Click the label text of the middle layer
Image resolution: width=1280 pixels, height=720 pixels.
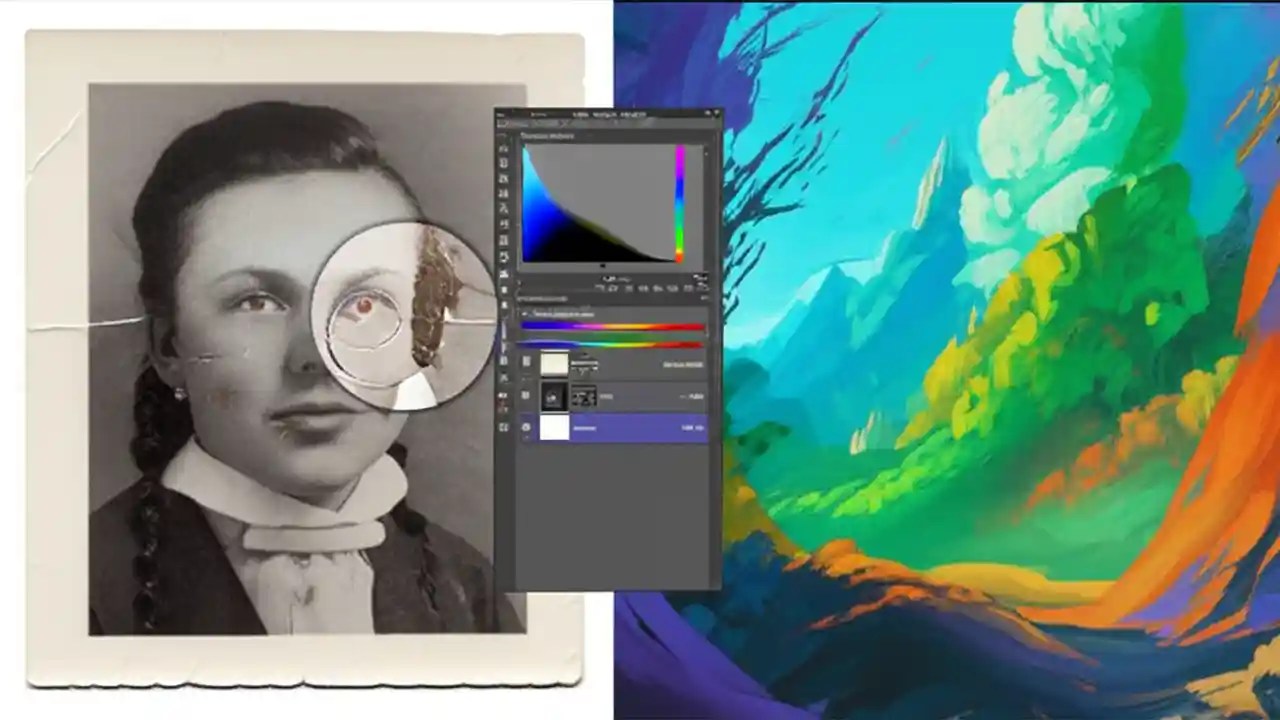[605, 396]
